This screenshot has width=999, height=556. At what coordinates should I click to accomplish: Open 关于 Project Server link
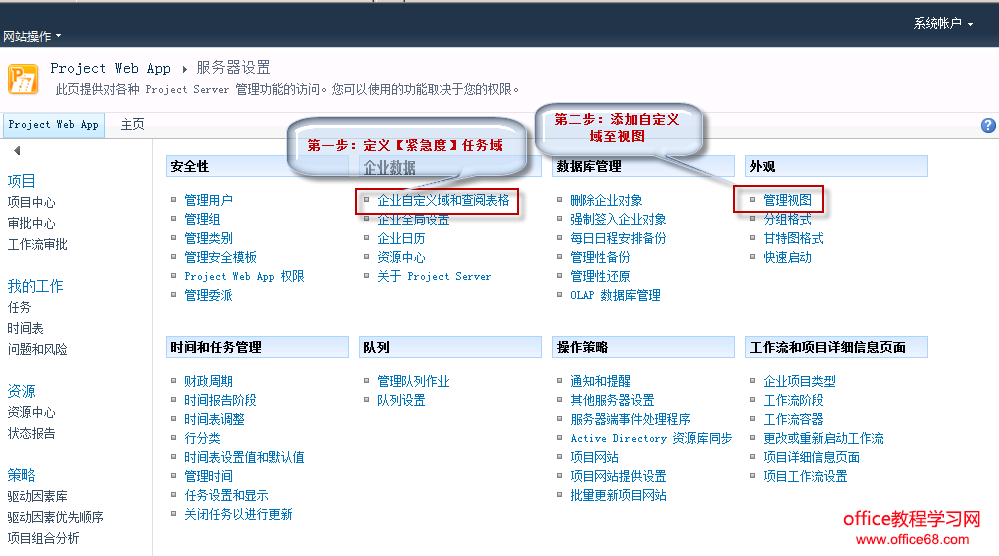coord(434,276)
